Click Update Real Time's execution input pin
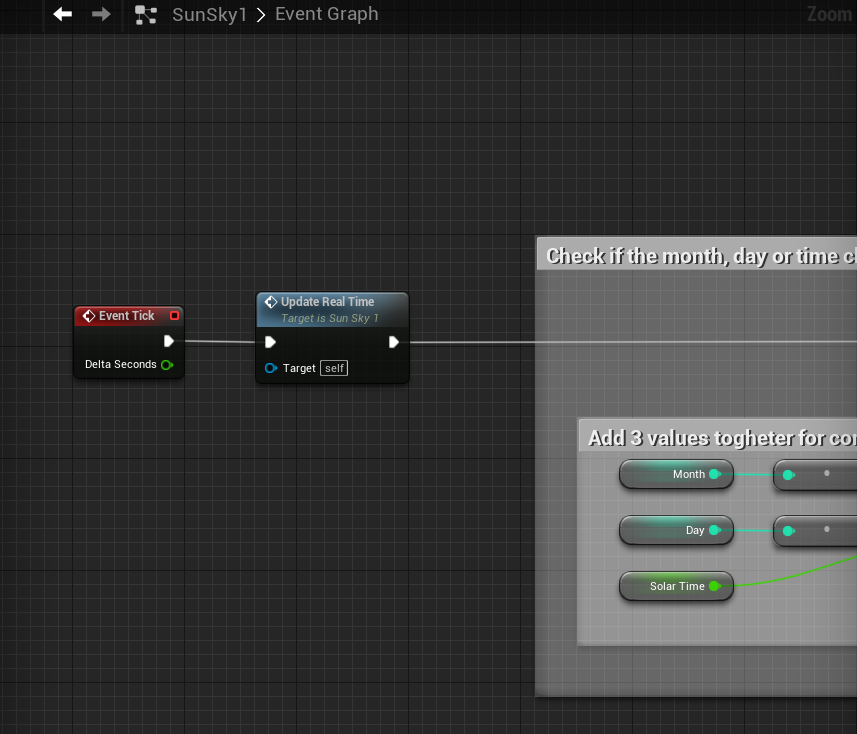 pyautogui.click(x=270, y=342)
